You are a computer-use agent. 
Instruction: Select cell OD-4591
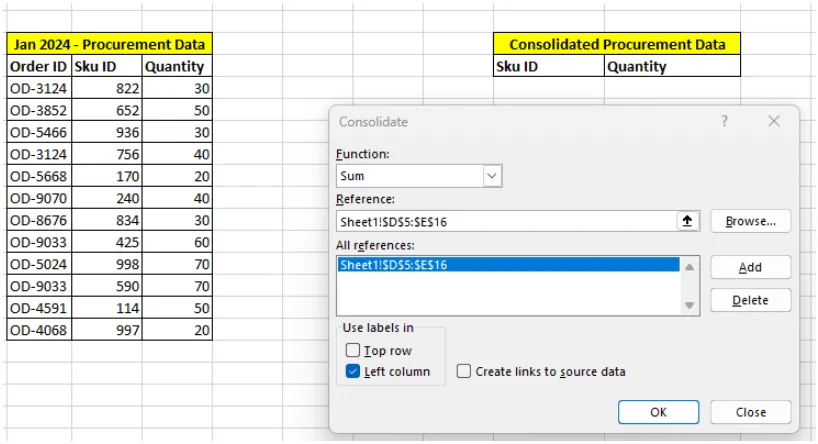coord(39,308)
